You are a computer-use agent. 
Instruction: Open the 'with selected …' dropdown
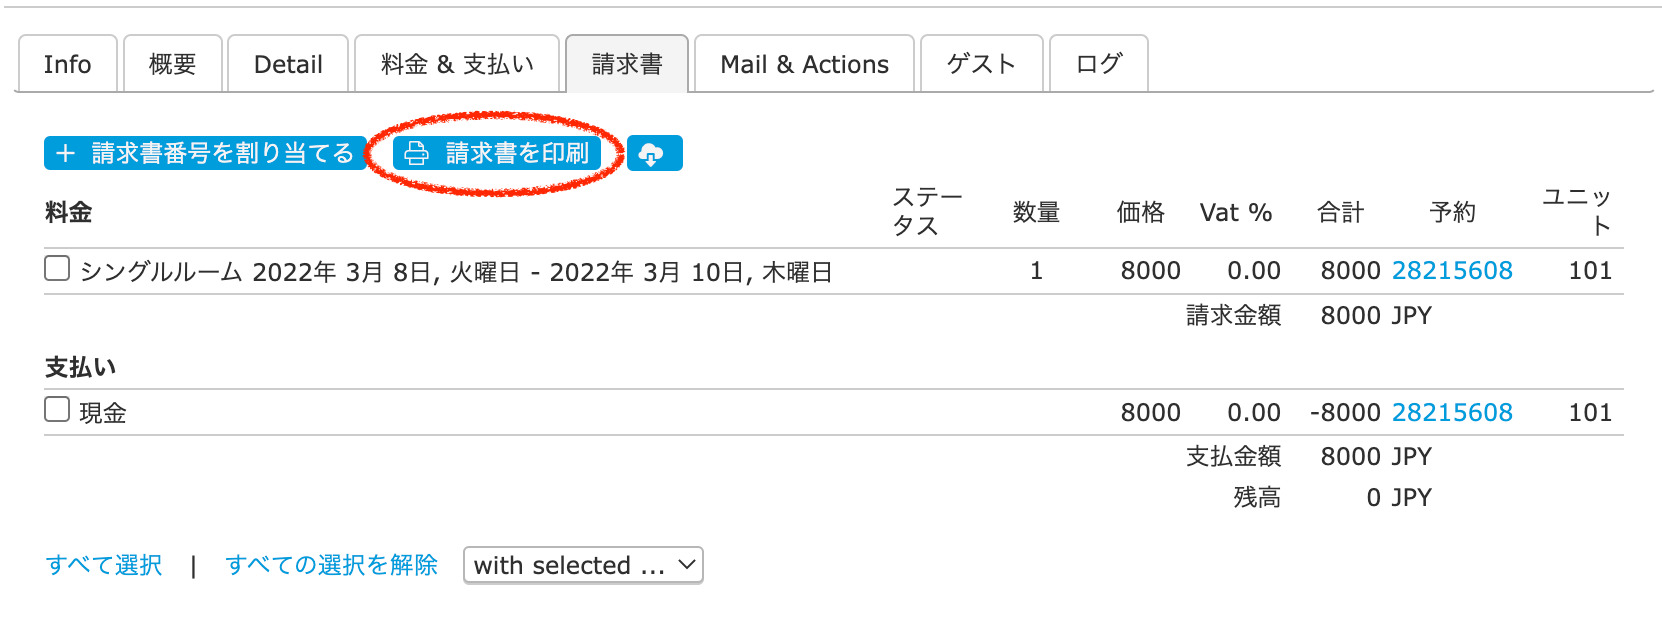[583, 565]
